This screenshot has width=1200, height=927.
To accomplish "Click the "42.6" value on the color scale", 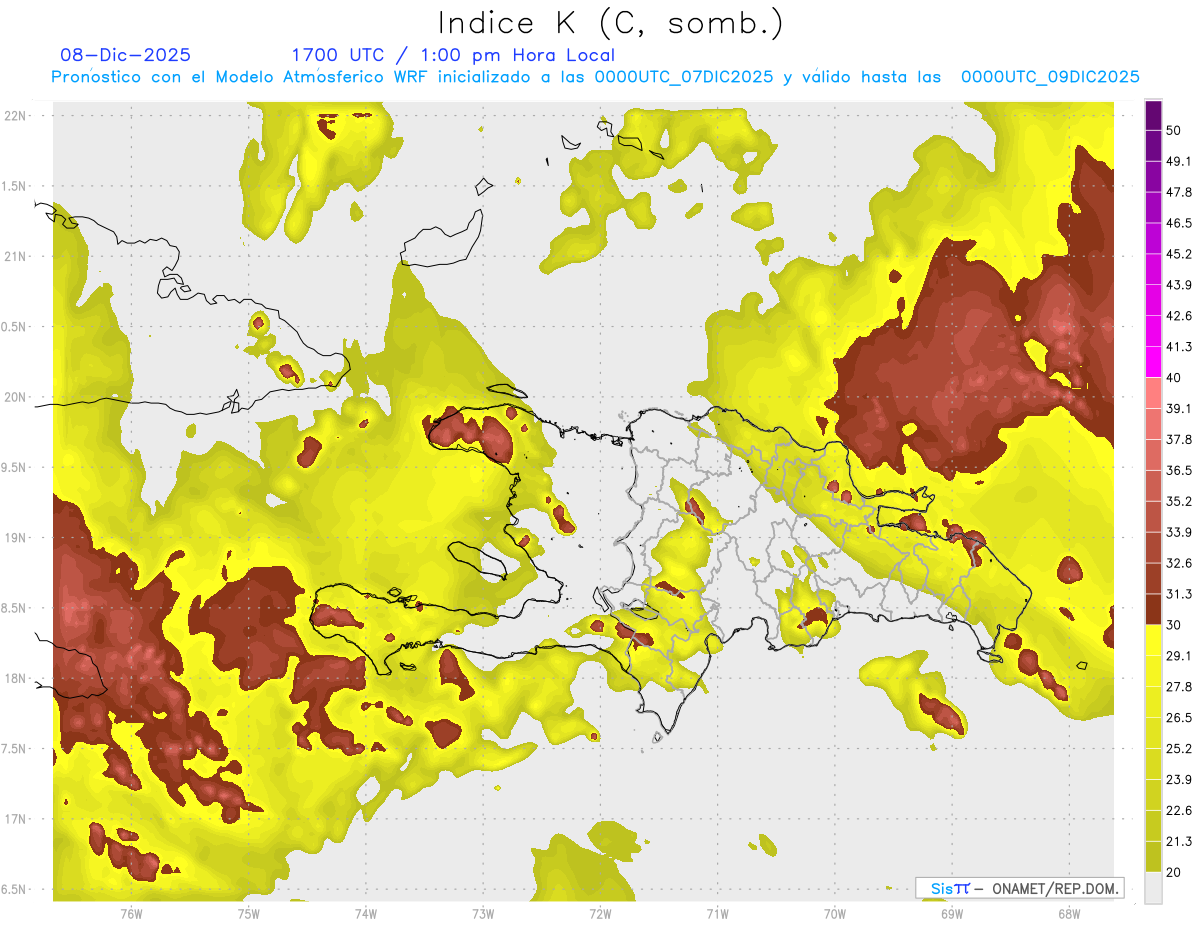I will (x=1179, y=316).
